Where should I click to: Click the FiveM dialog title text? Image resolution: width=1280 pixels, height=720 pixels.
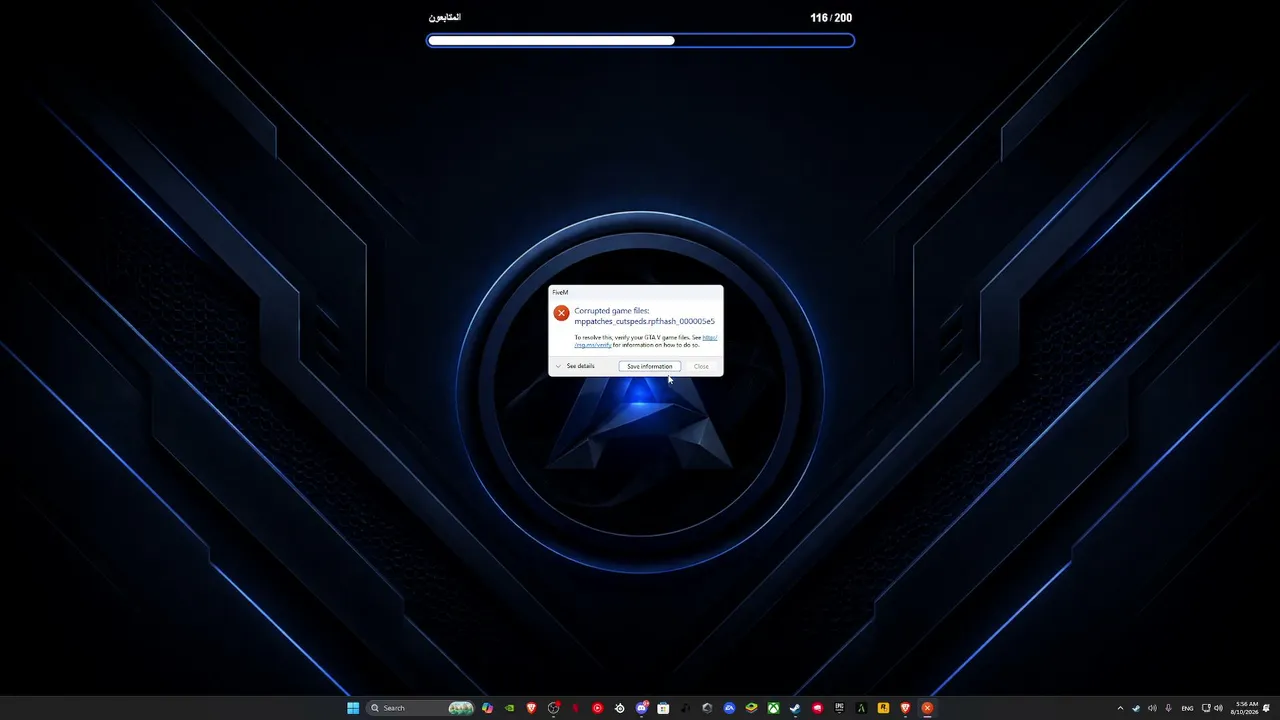[560, 292]
